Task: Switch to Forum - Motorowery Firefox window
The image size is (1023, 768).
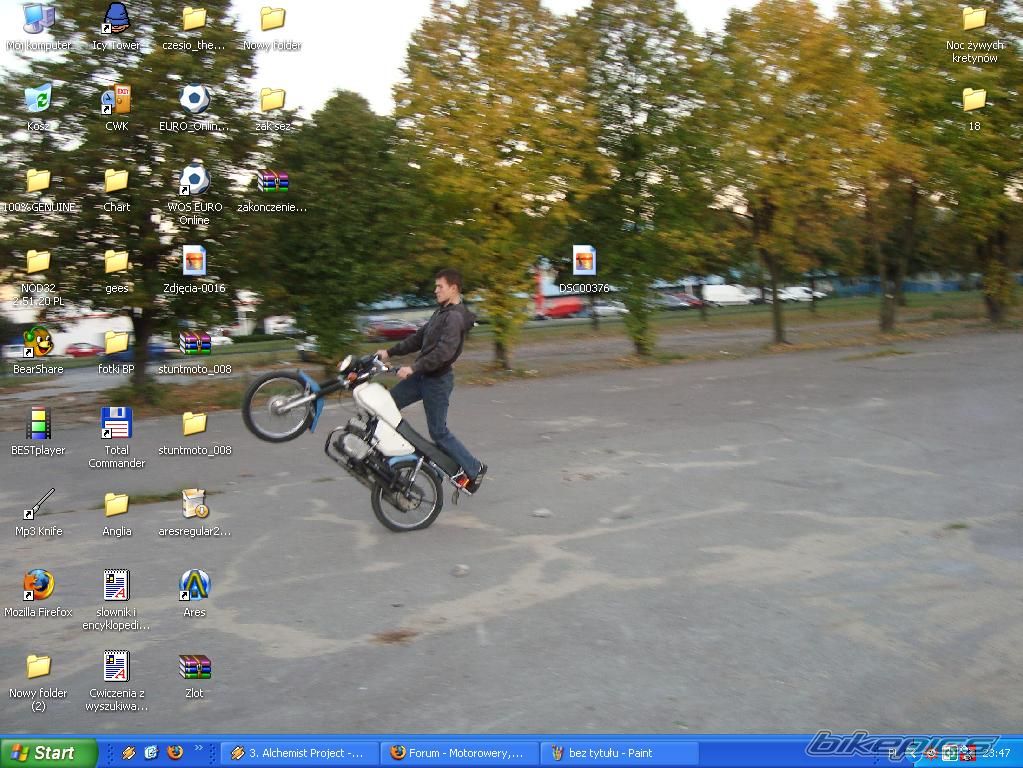Action: 460,753
